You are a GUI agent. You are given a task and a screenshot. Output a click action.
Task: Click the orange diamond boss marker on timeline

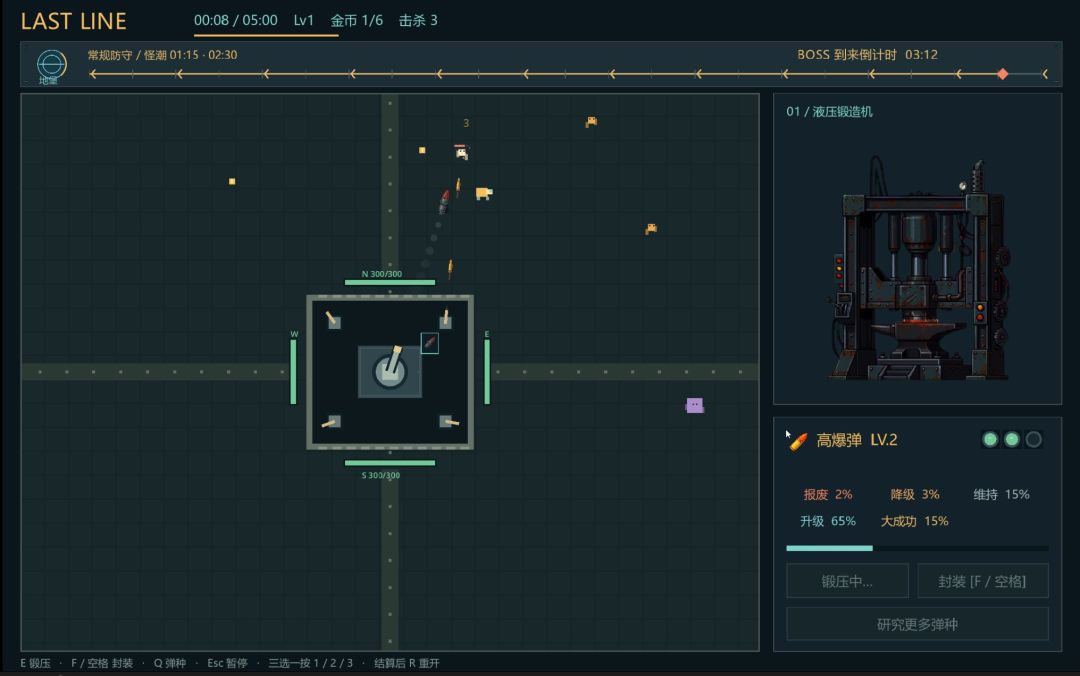[x=1003, y=74]
